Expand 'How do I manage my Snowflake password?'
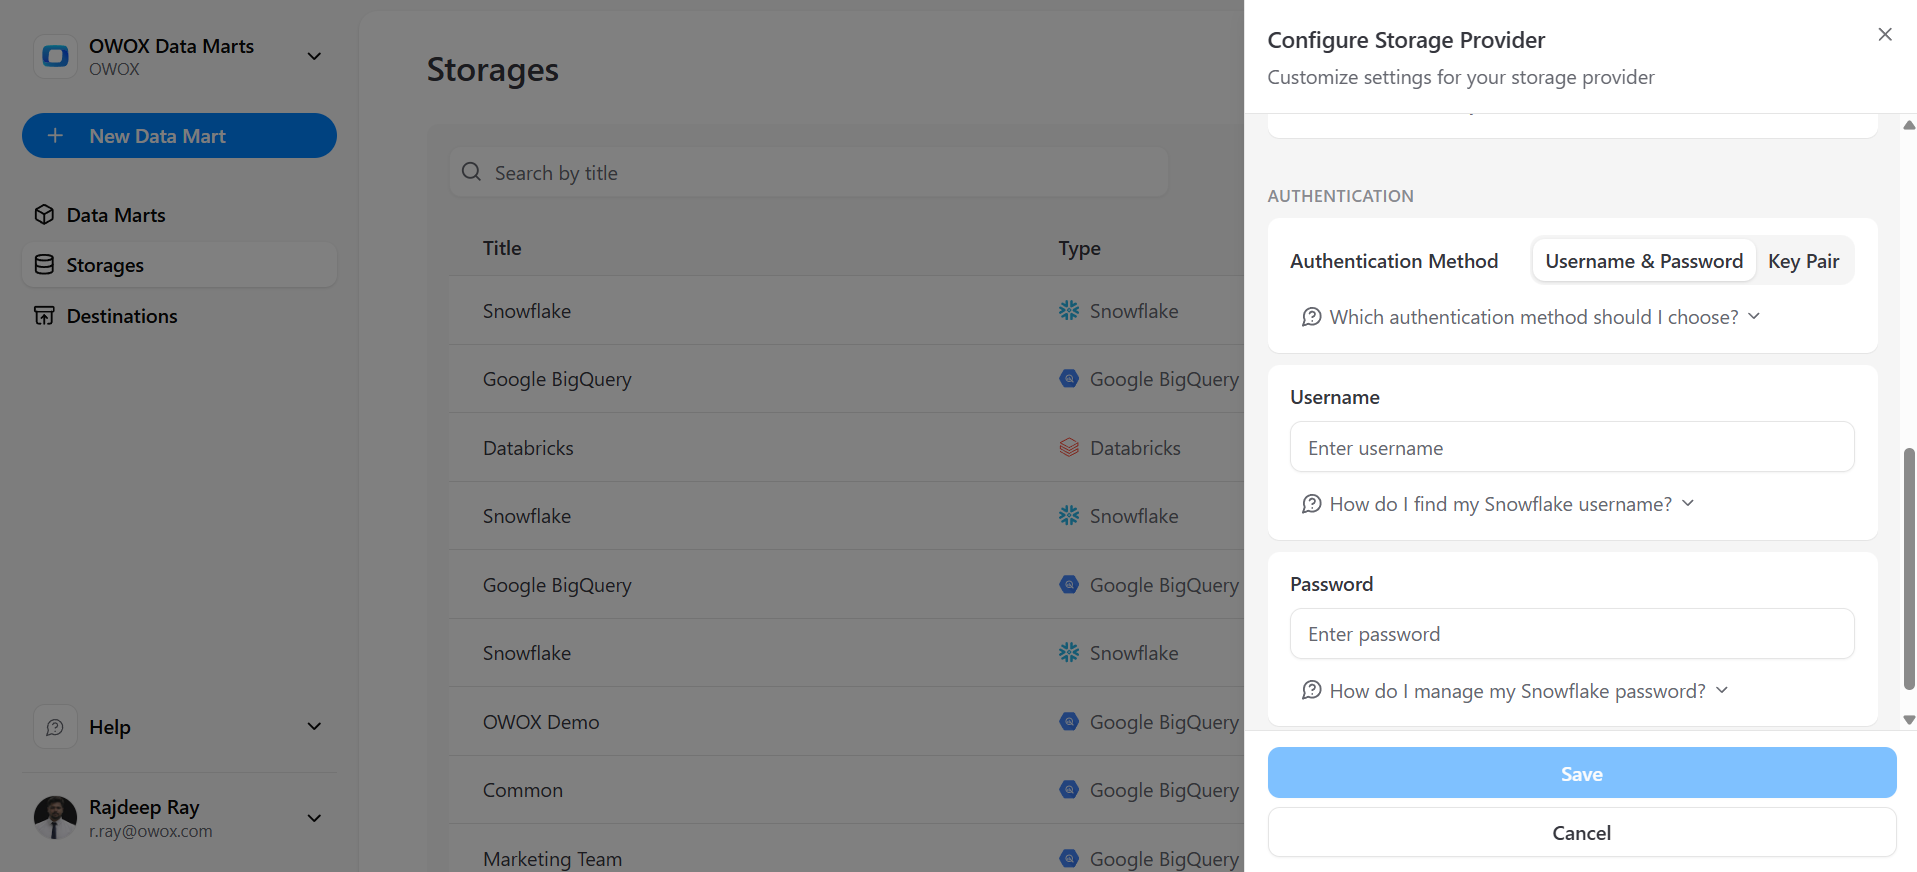 [1514, 691]
